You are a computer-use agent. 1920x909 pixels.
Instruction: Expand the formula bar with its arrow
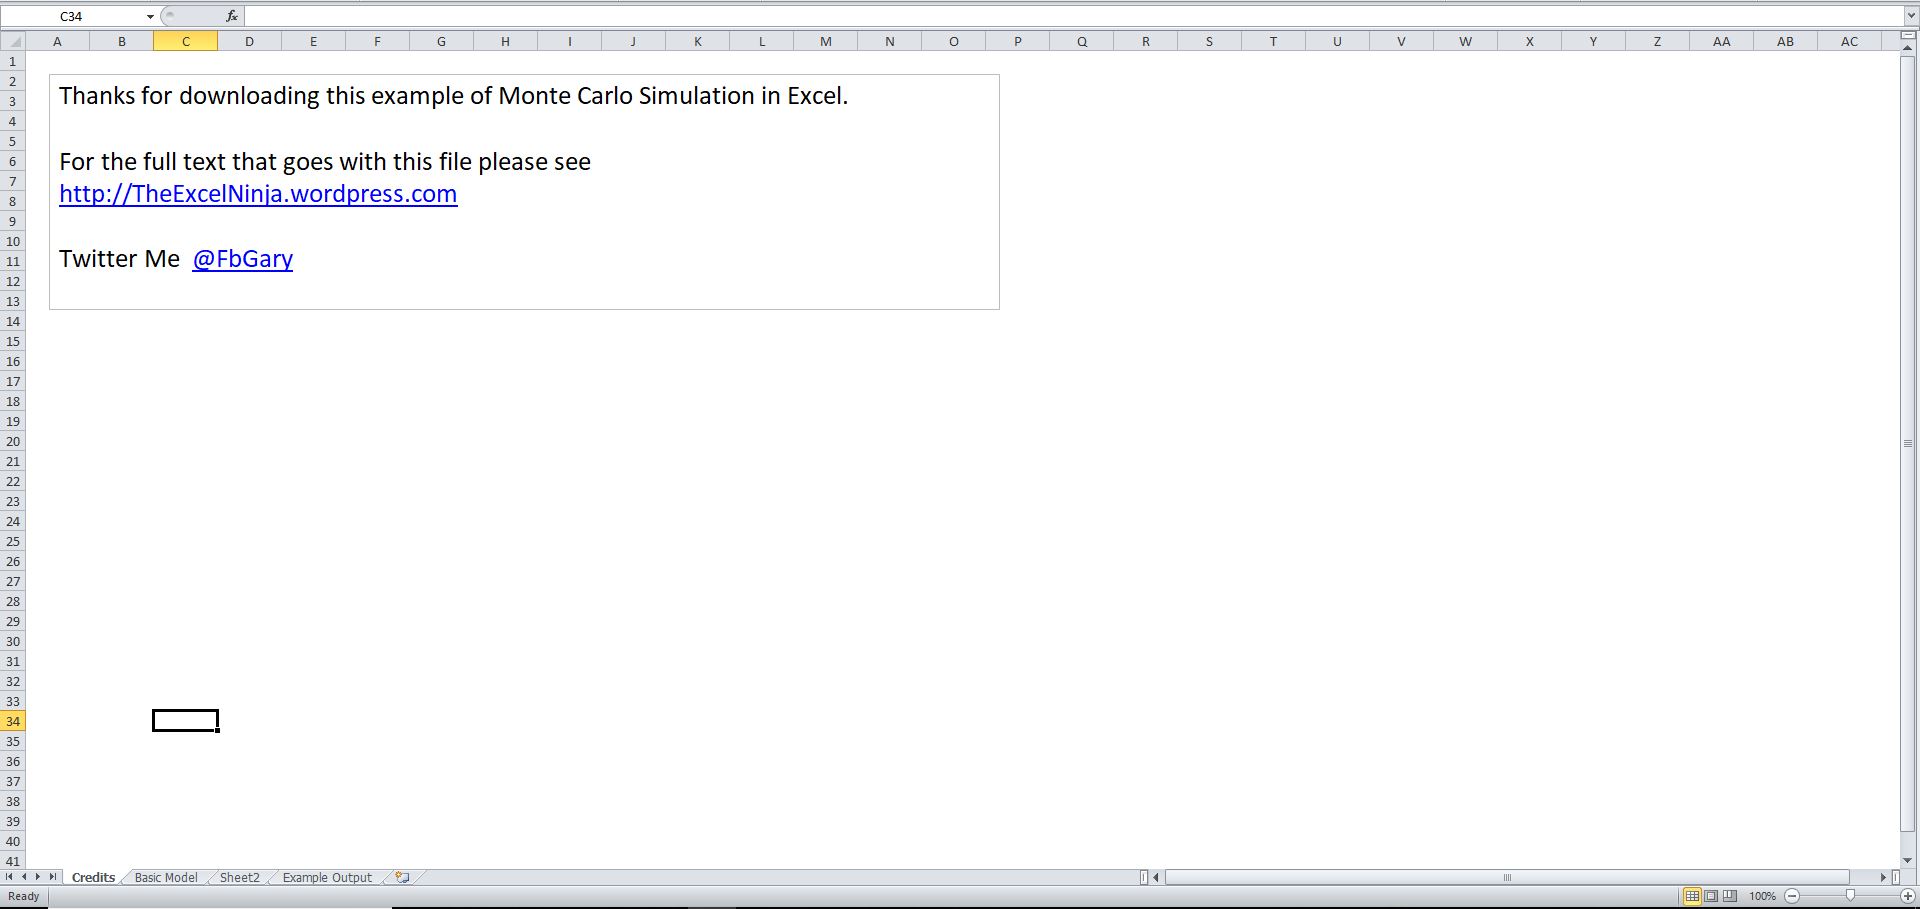coord(1910,16)
